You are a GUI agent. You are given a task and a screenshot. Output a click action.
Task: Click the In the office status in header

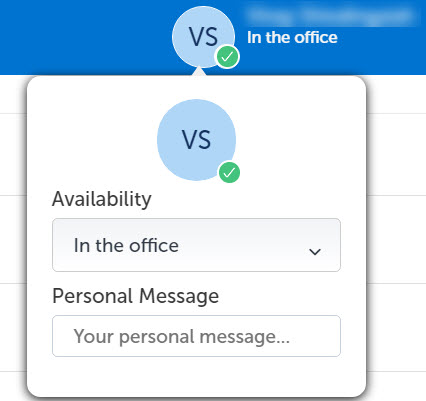(292, 37)
